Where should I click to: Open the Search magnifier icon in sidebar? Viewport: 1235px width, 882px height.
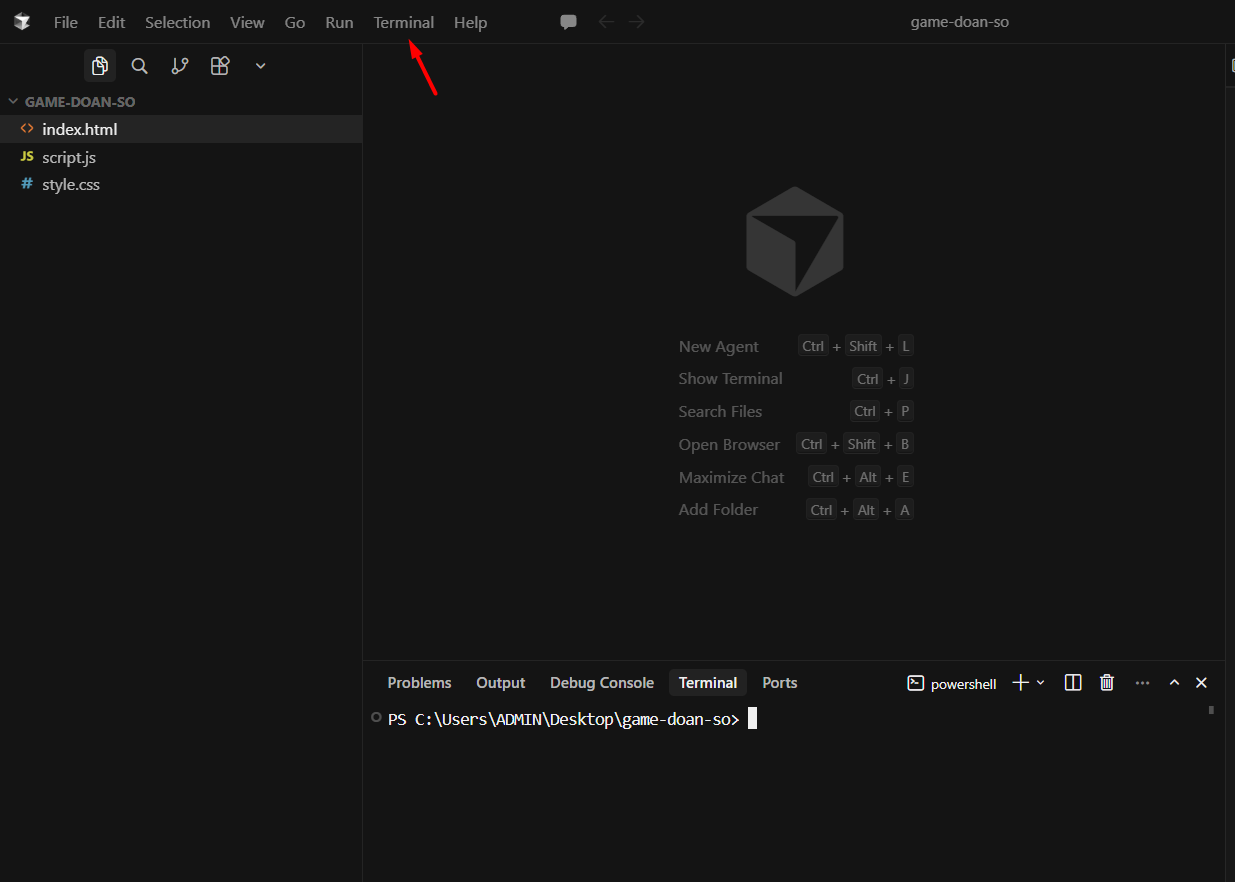pyautogui.click(x=140, y=66)
